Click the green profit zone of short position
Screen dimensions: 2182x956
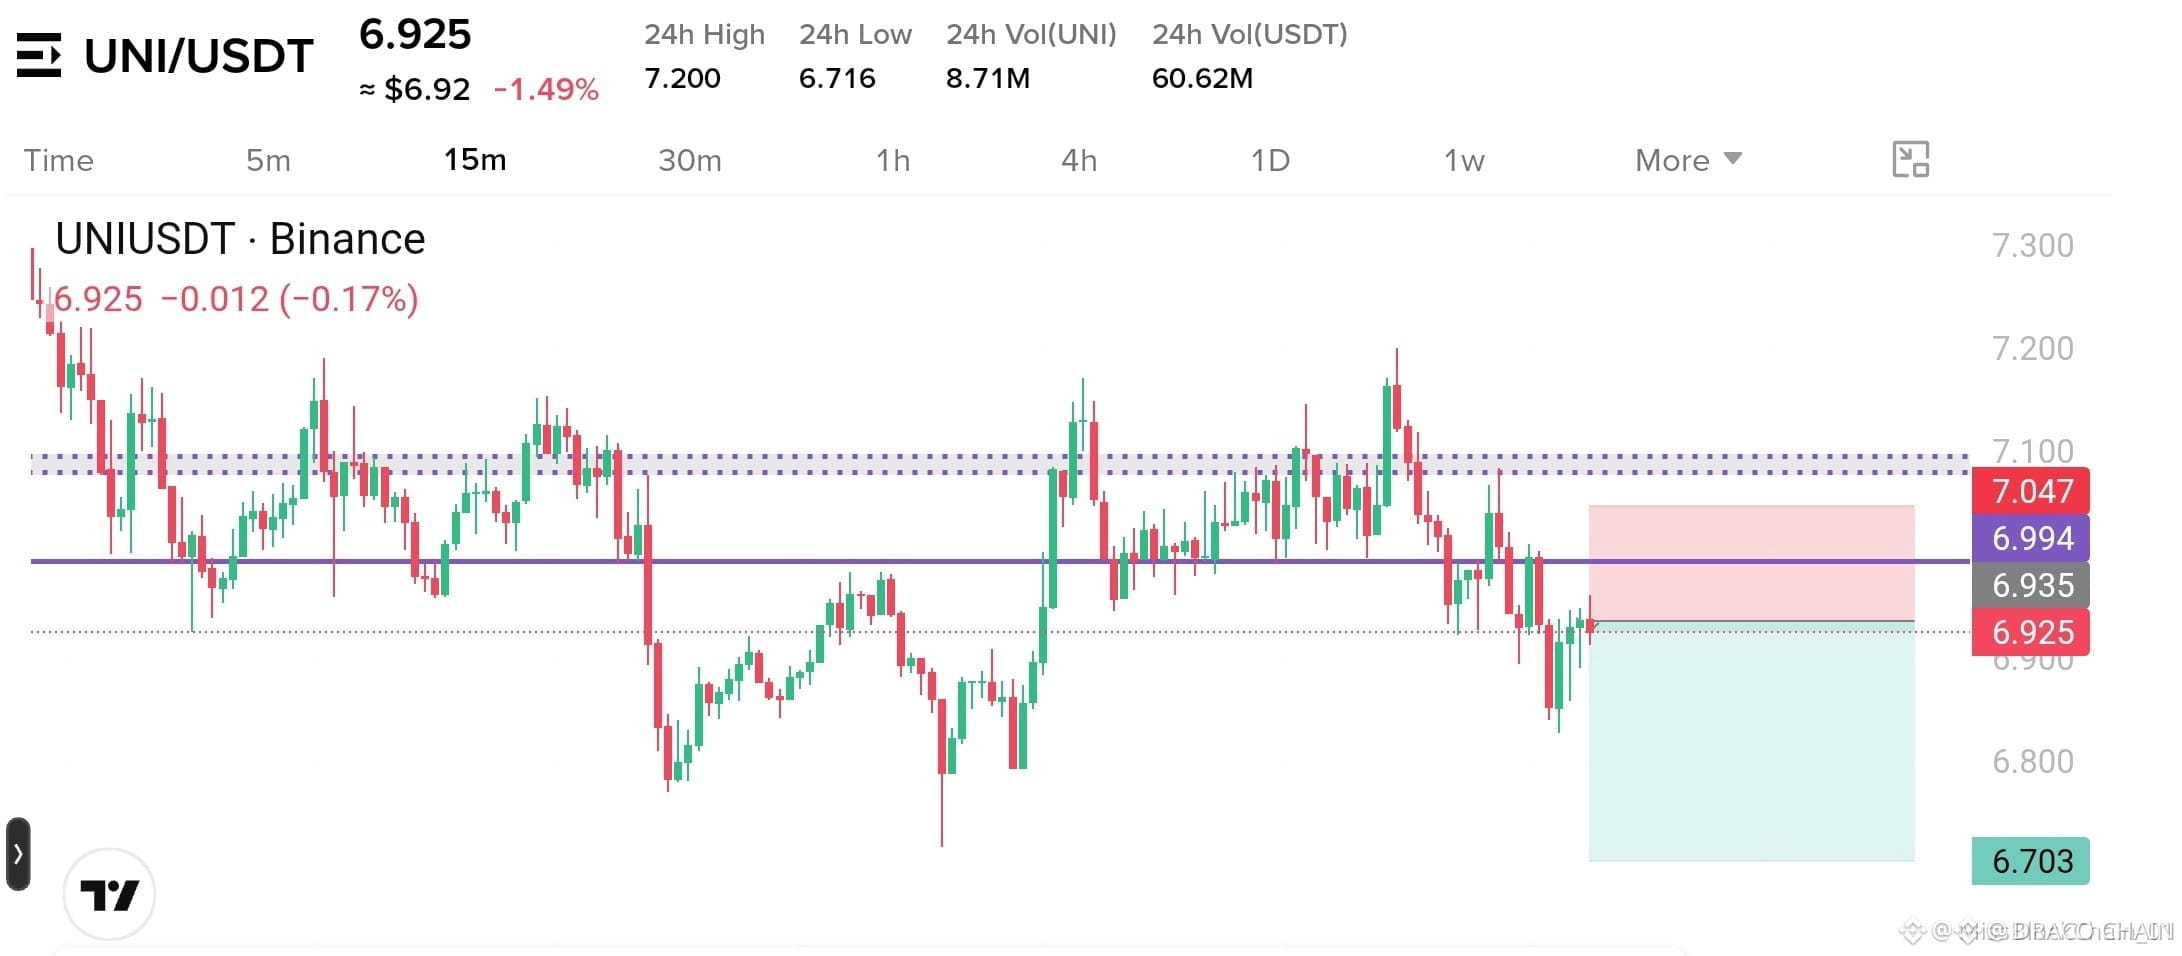[x=1751, y=741]
